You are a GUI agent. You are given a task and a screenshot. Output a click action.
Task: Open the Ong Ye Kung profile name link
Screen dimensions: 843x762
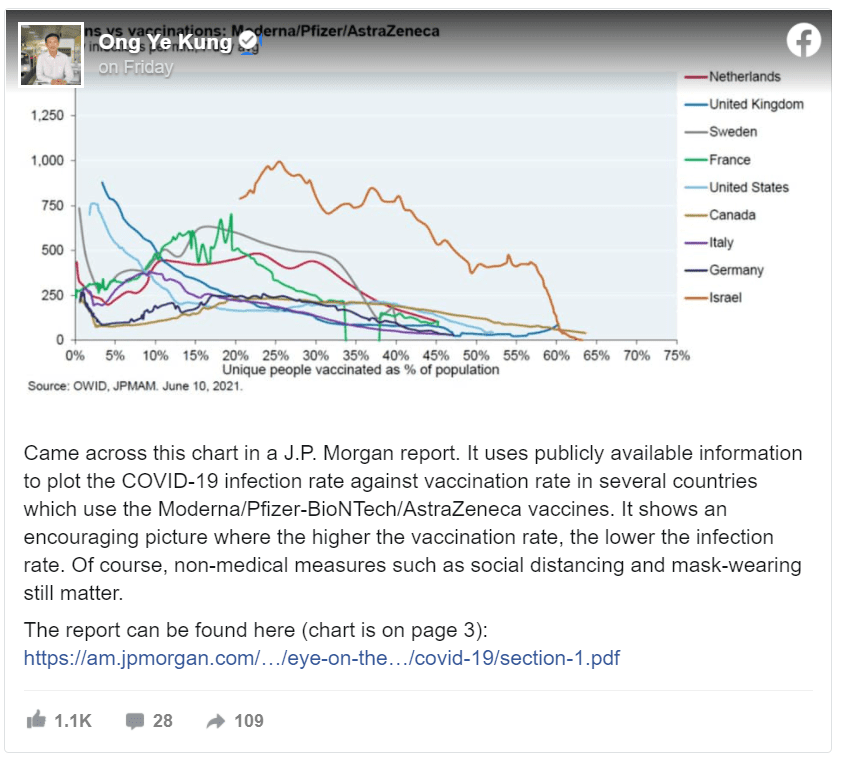pos(165,42)
